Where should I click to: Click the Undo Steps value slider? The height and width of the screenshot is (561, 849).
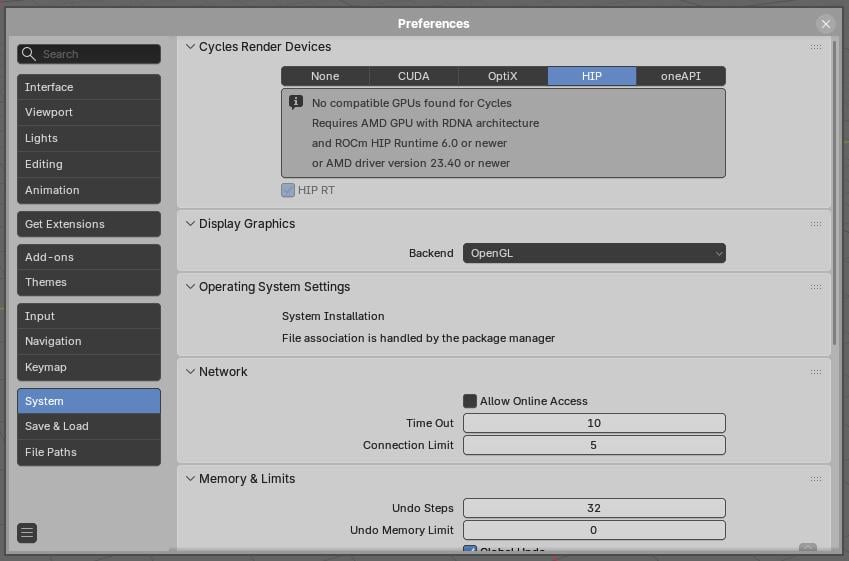pyautogui.click(x=594, y=508)
